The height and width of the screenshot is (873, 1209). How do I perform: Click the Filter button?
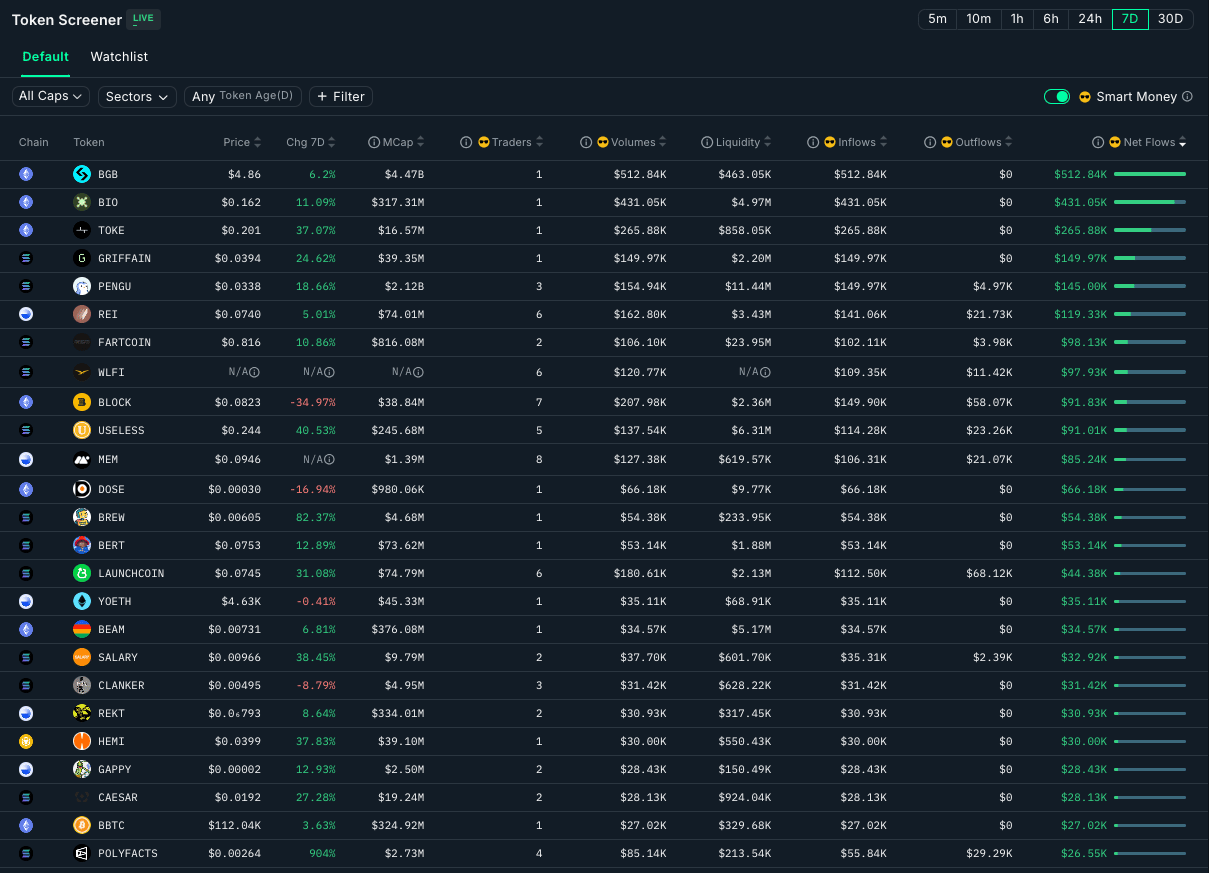coord(341,96)
